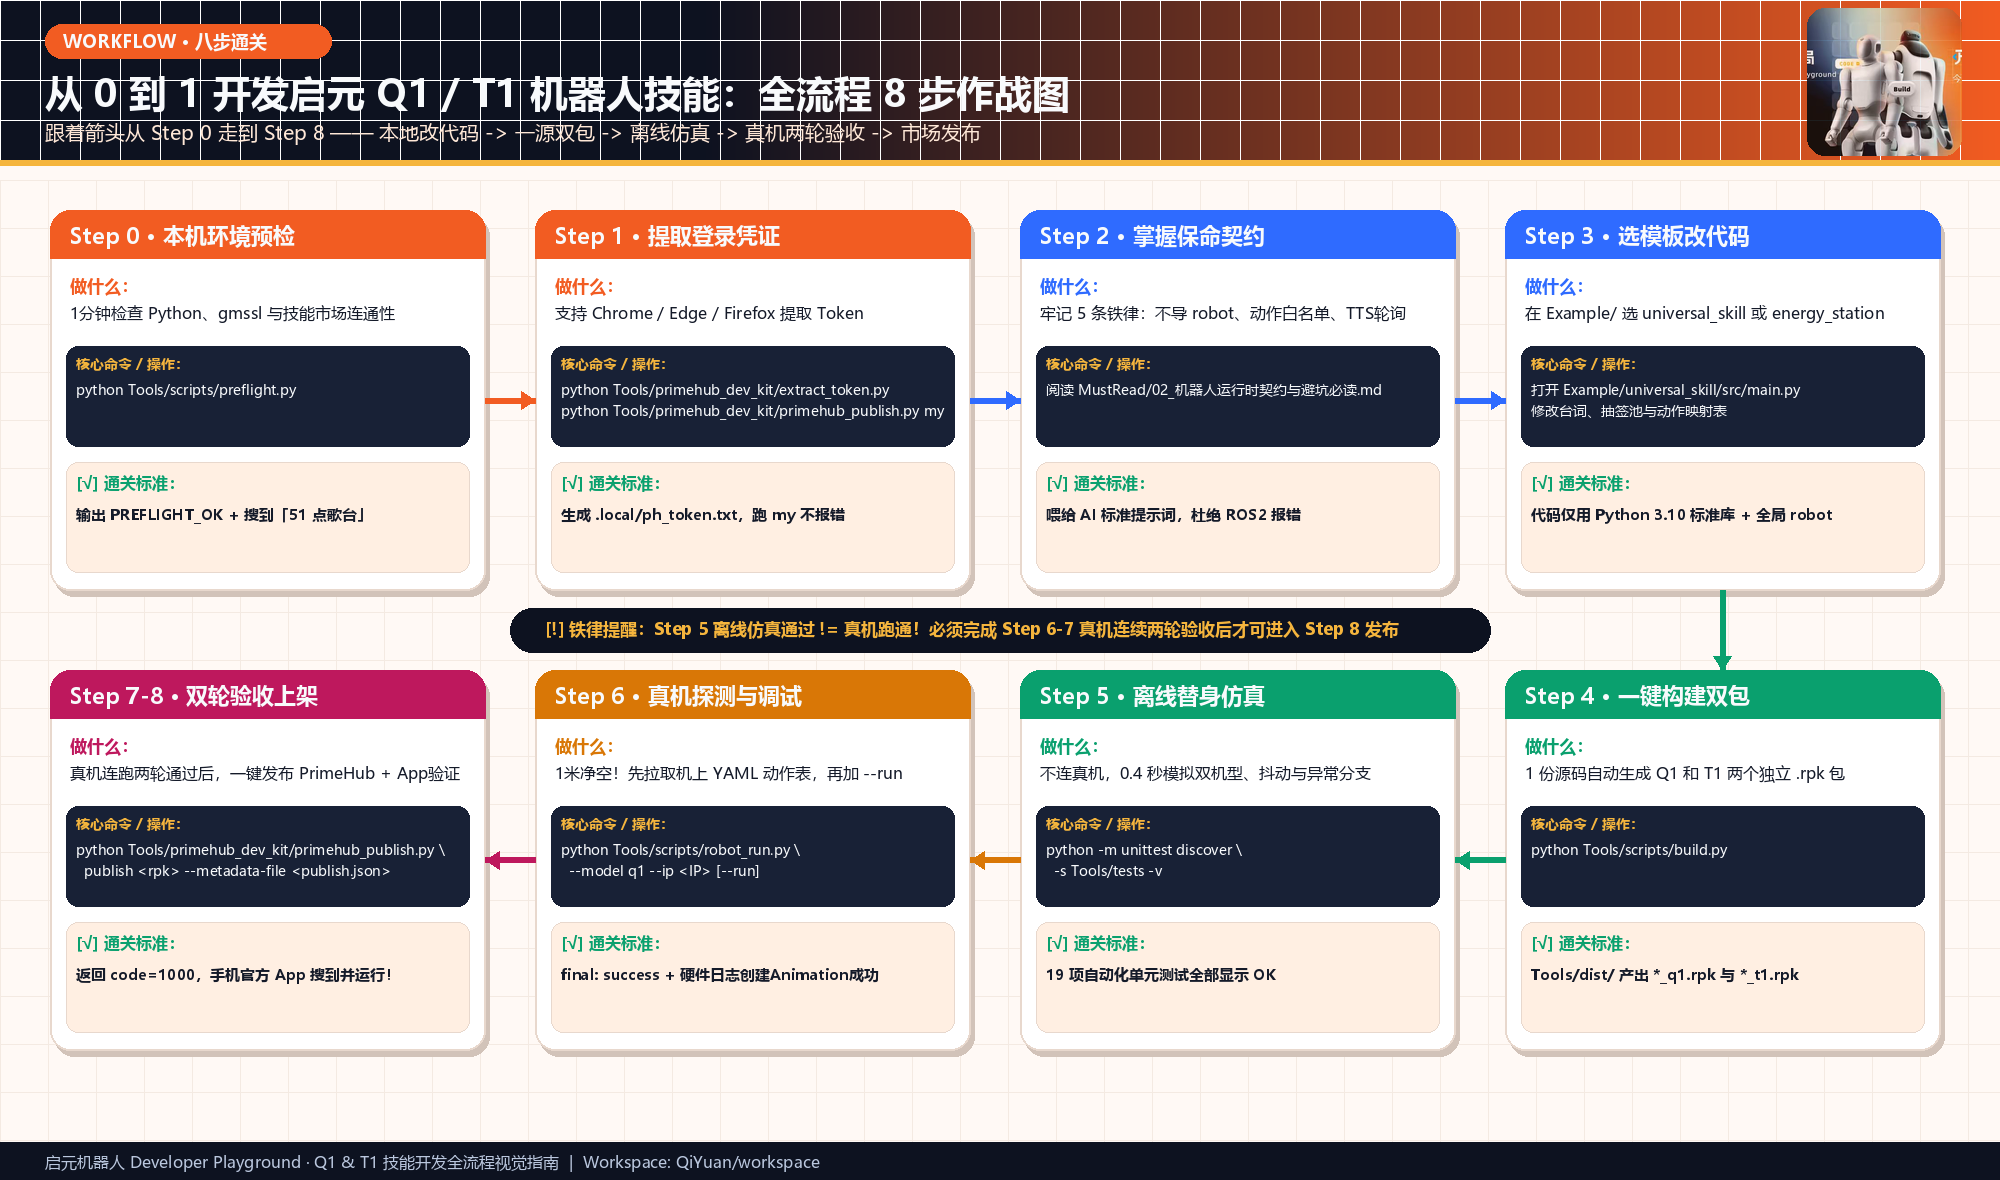Viewport: 2000px width, 1180px height.
Task: Click the Python 3.10 标准库 criterion text
Action: click(1681, 515)
